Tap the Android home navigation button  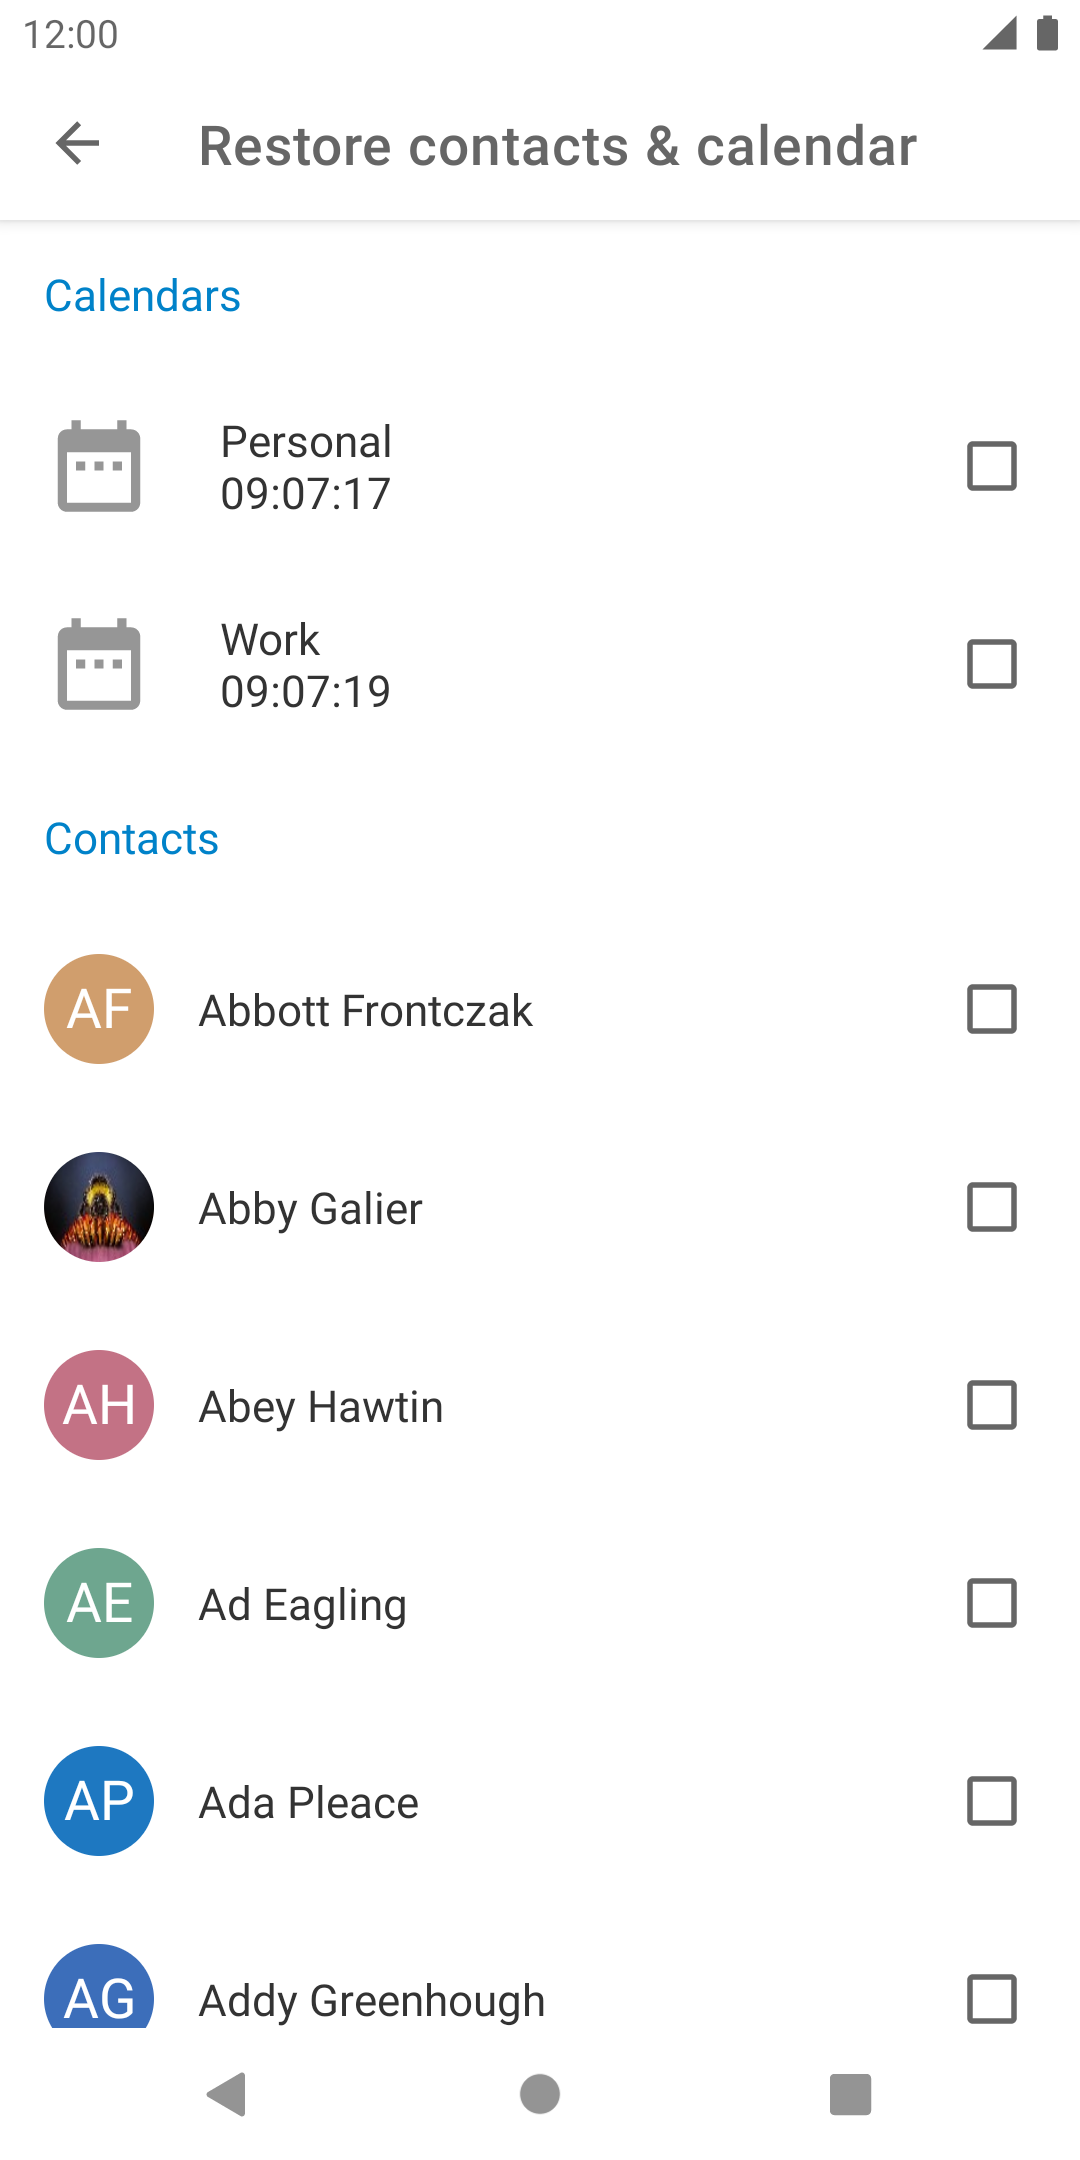540,2094
